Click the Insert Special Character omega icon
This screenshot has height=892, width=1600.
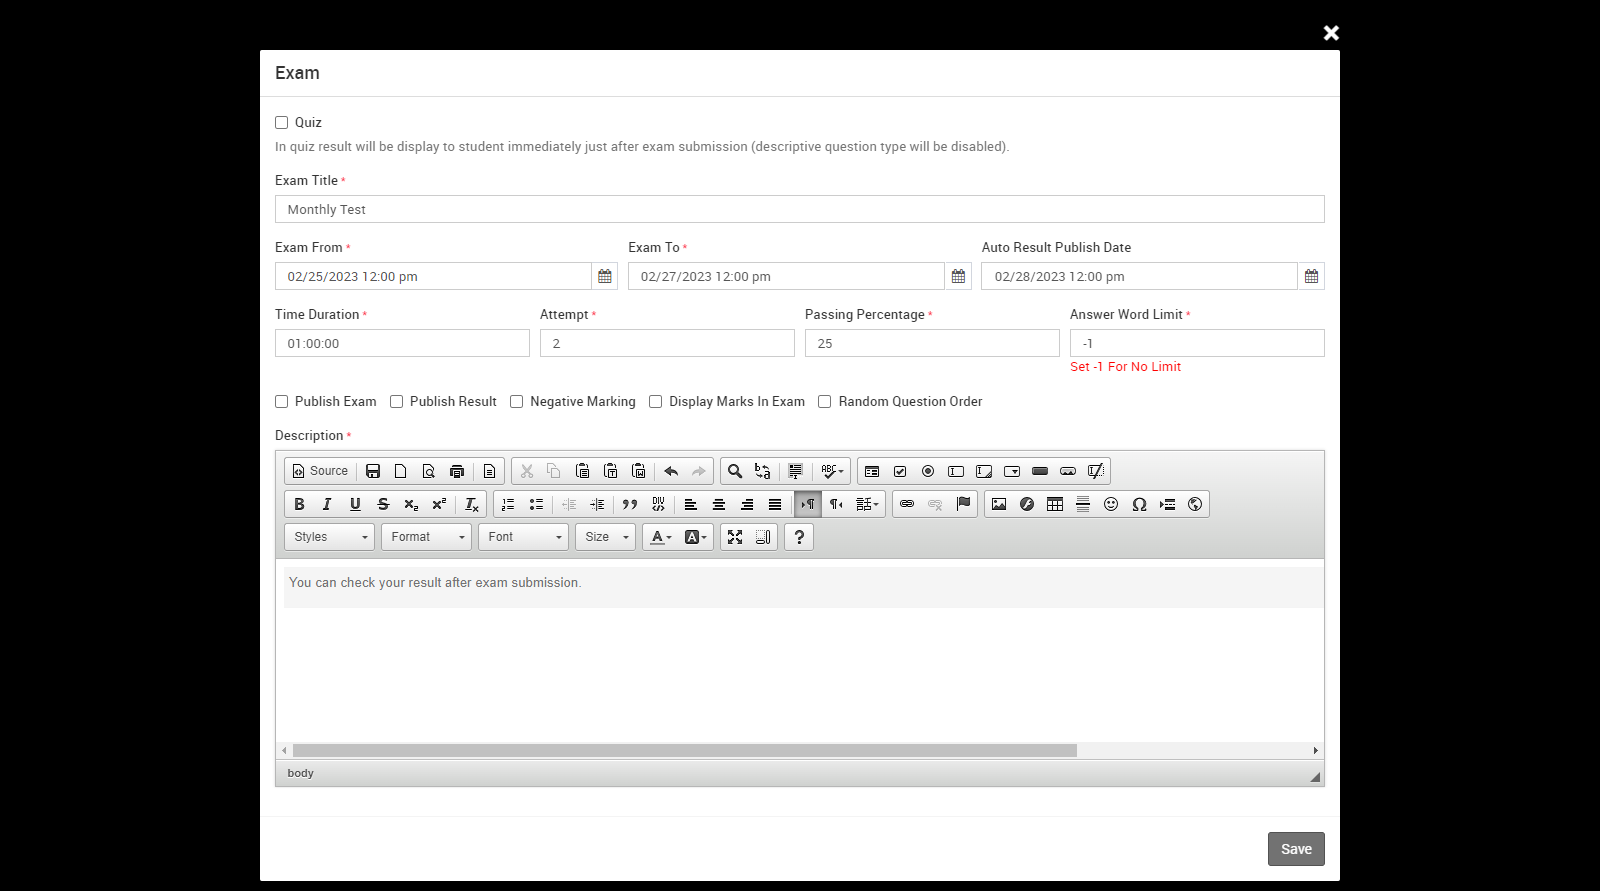tap(1139, 504)
